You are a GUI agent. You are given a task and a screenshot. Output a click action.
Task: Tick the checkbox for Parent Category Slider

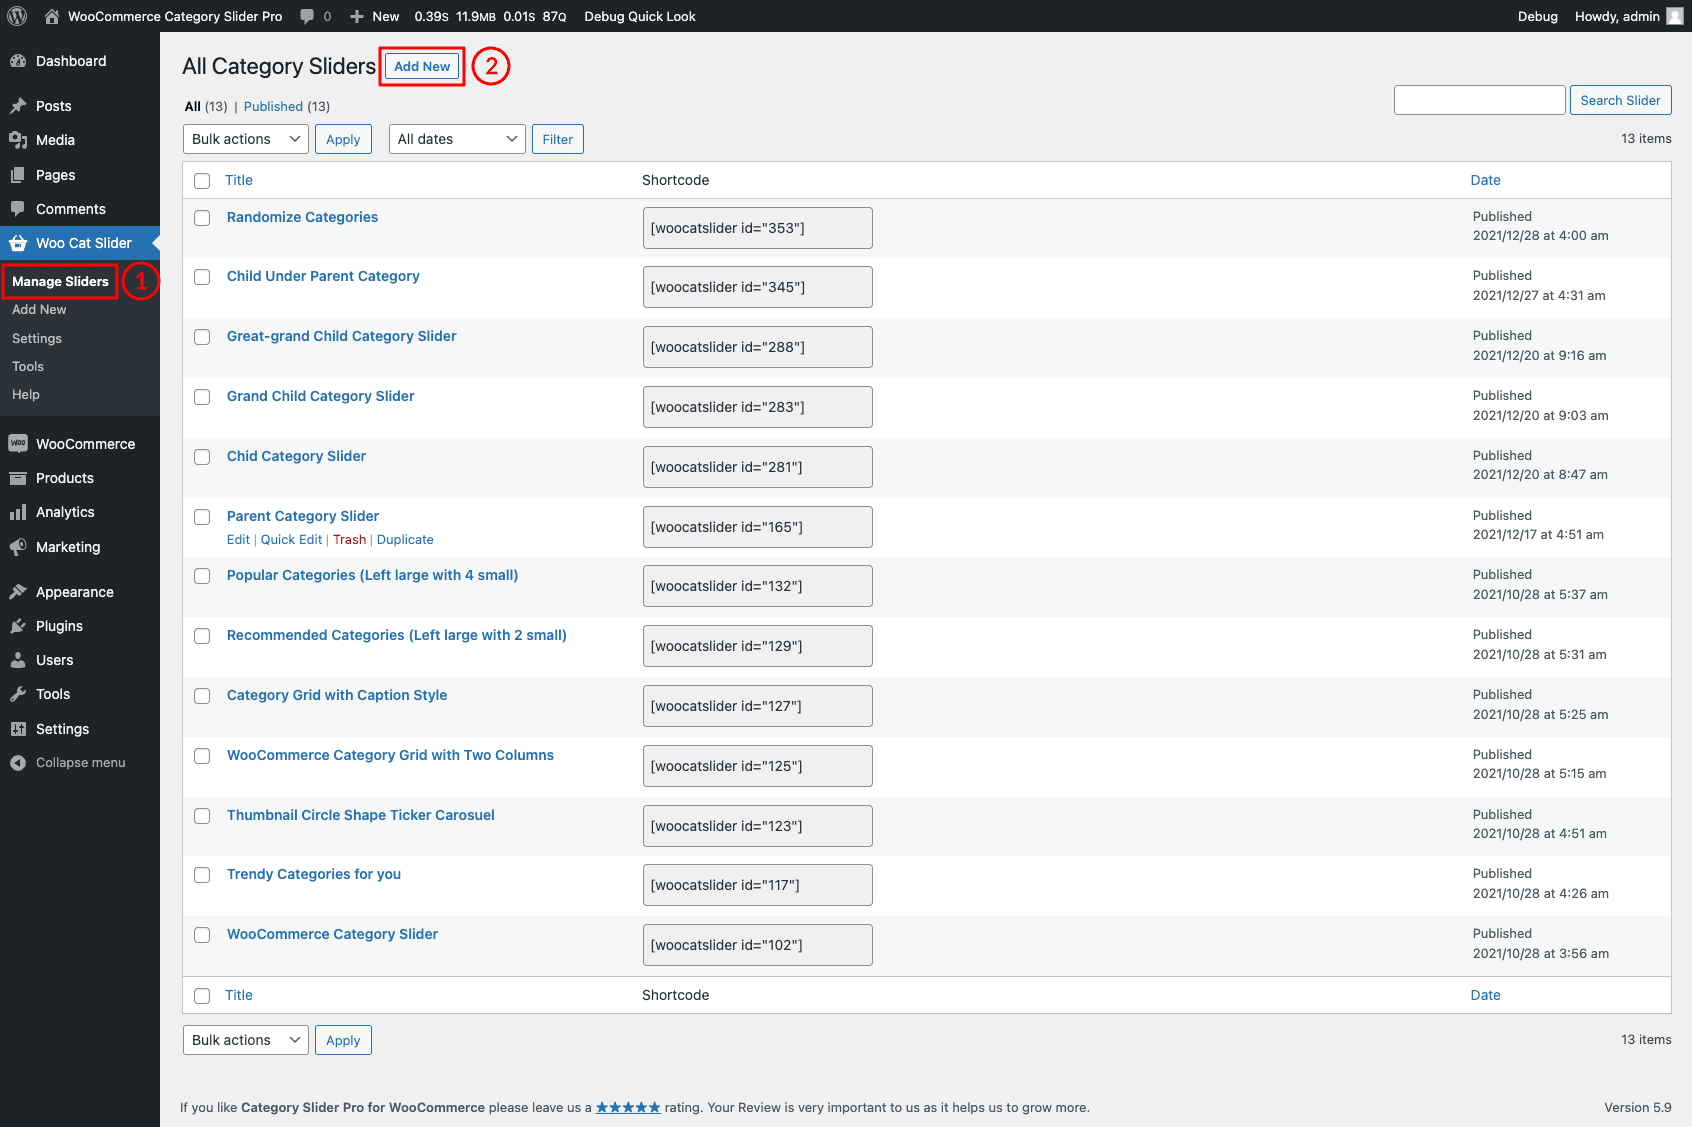pyautogui.click(x=202, y=517)
